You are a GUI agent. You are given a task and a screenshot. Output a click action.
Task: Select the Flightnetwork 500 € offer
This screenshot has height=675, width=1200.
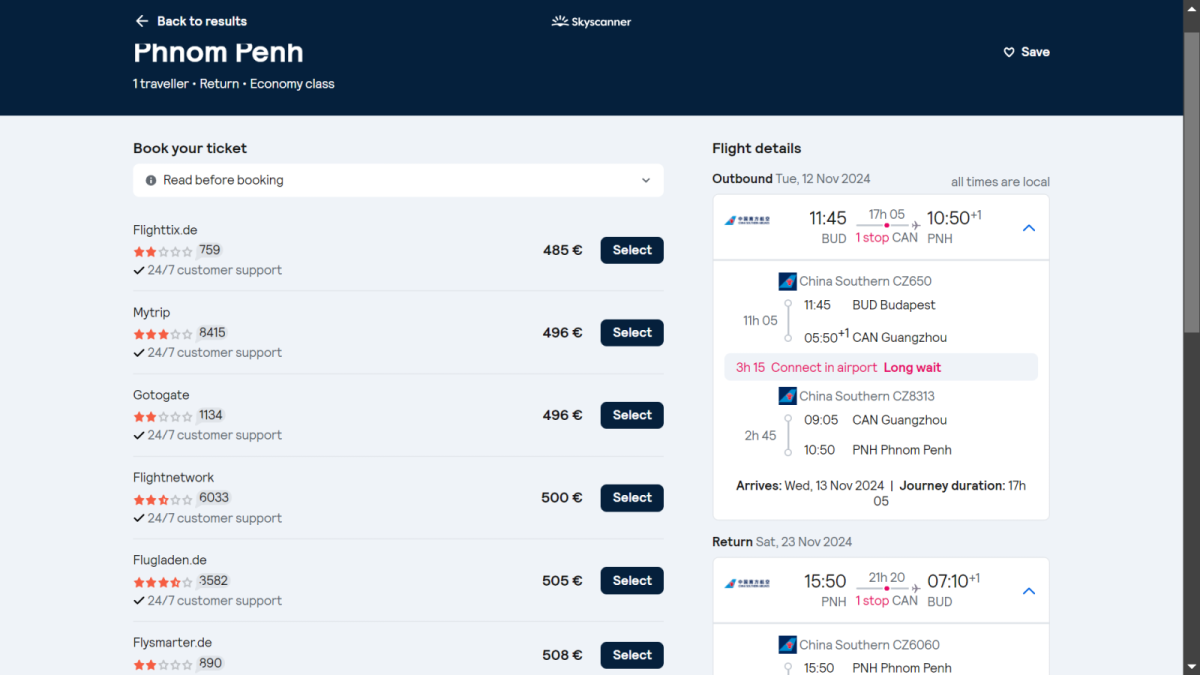point(631,498)
